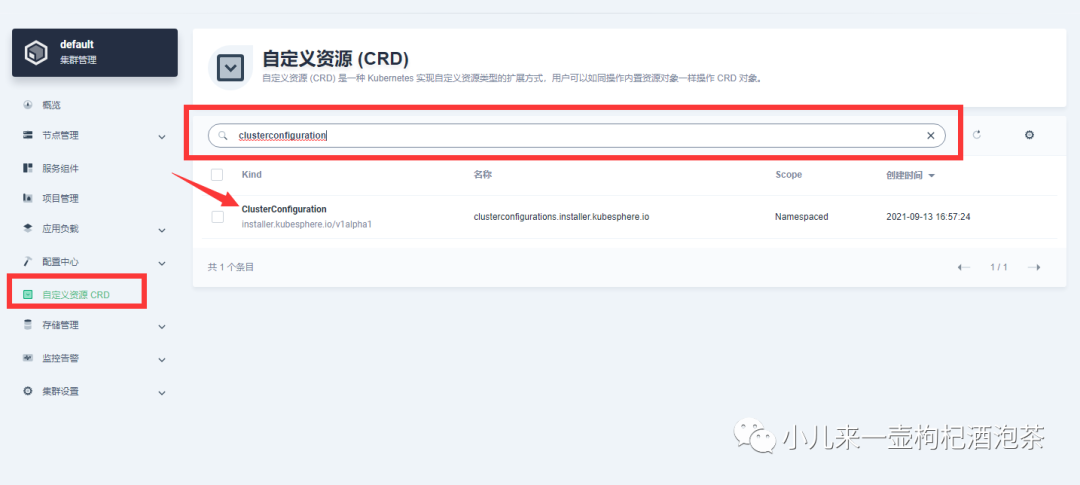Expand the 存储管理 chevron

[x=162, y=327]
